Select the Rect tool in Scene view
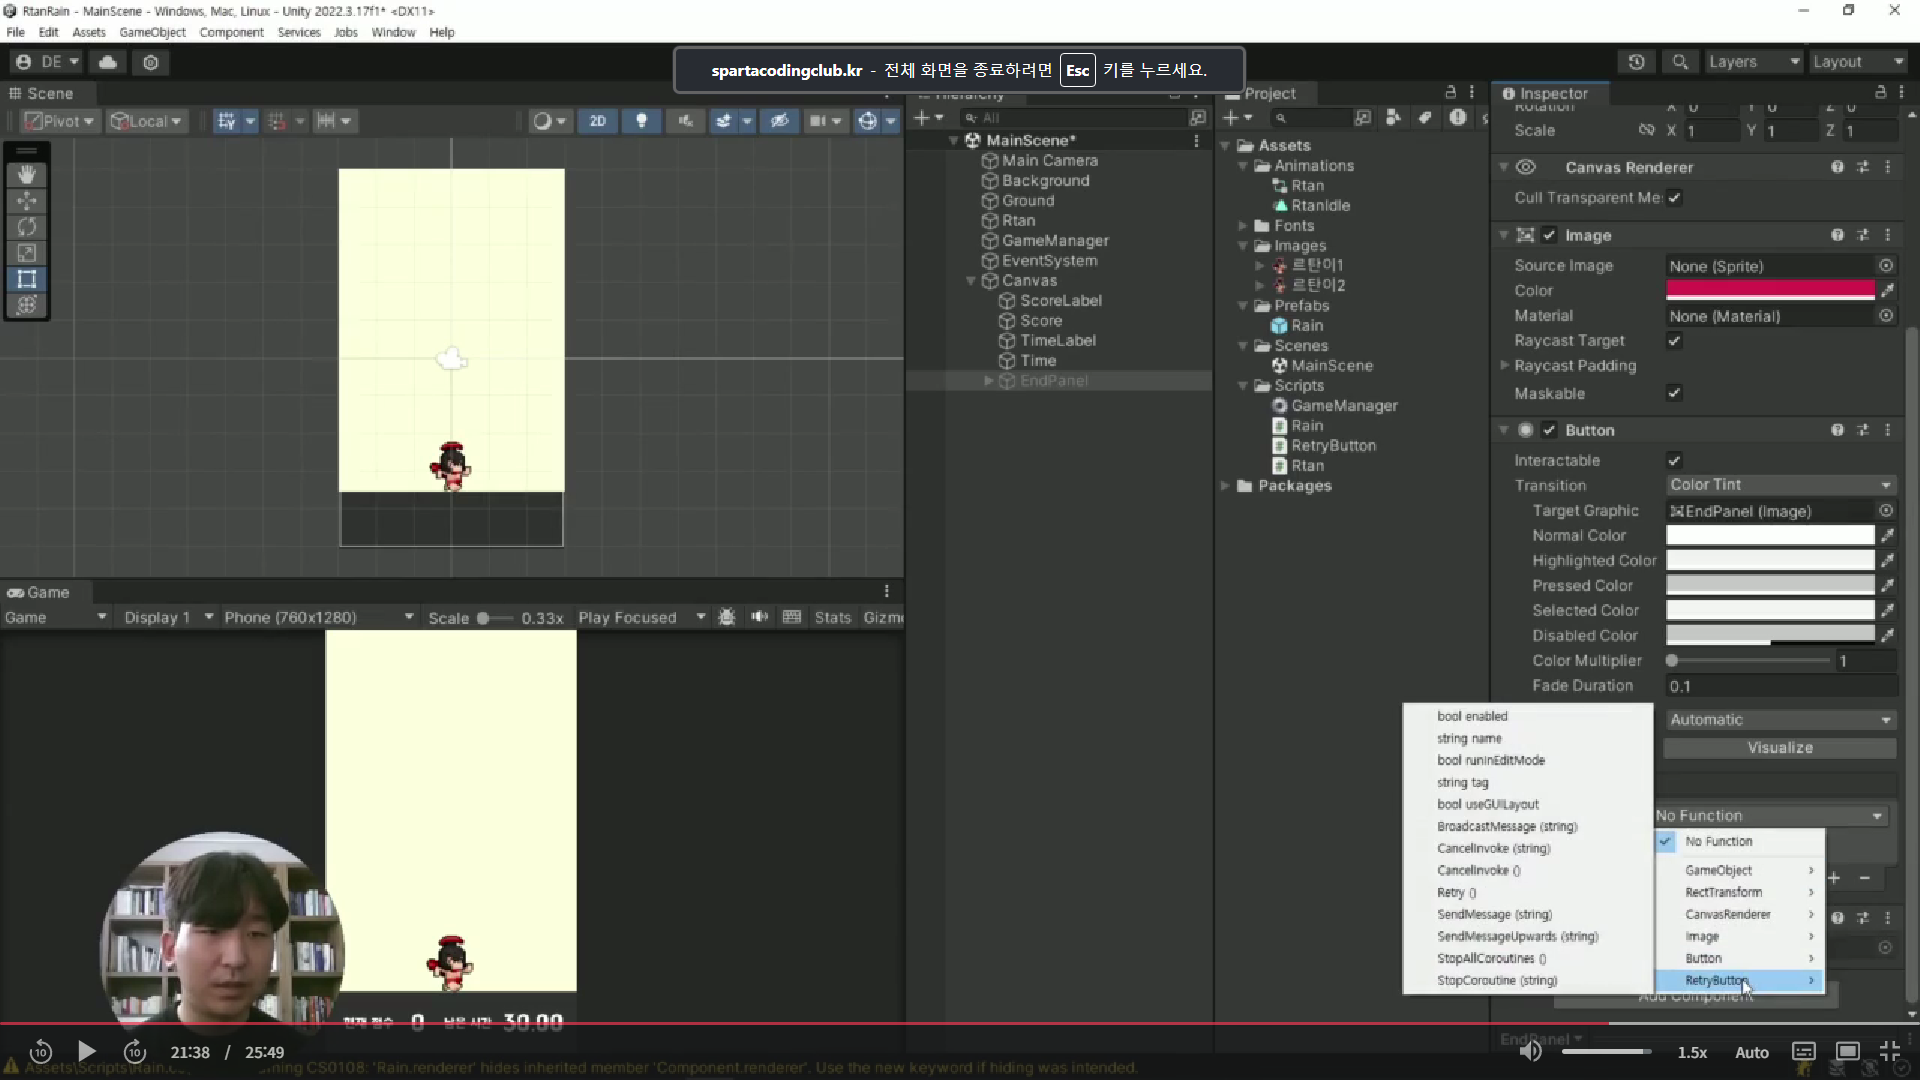1920x1080 pixels. tap(27, 279)
